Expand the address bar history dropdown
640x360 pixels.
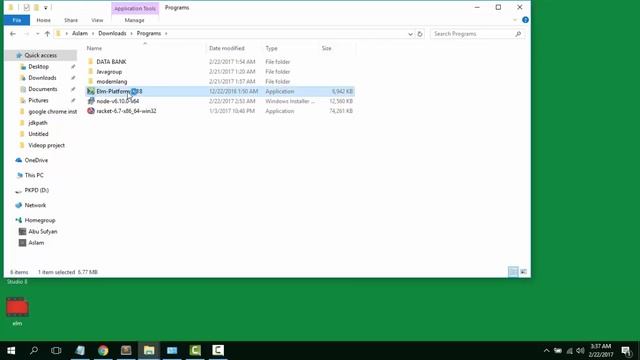410,34
